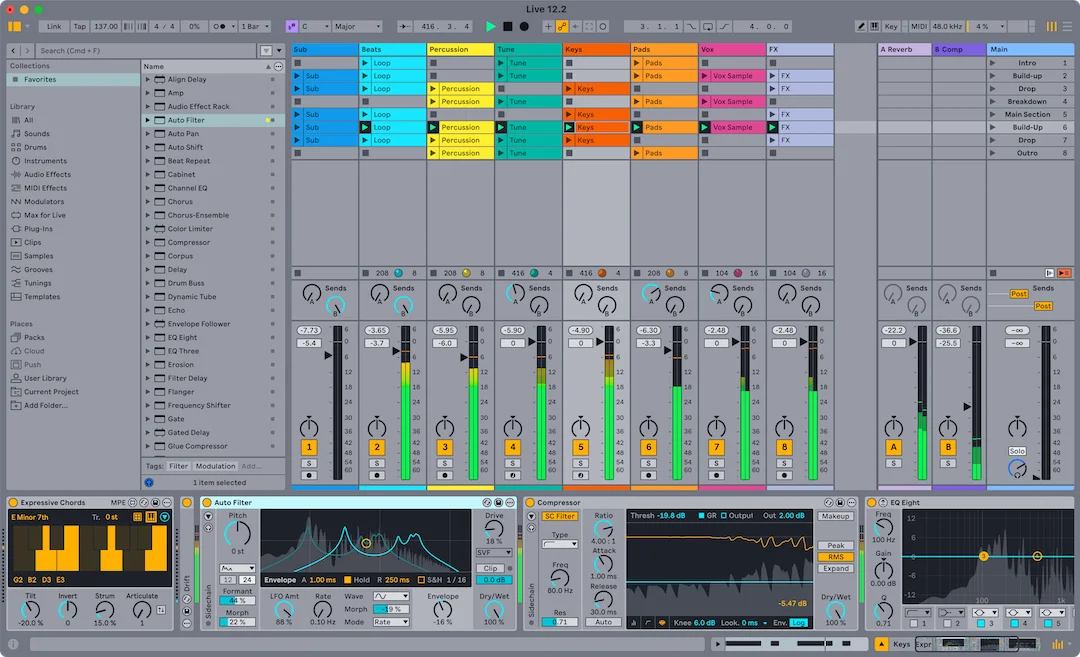Toggle the purple Scale Mode icon
Screen dimensions: 1080x657
coord(291,27)
